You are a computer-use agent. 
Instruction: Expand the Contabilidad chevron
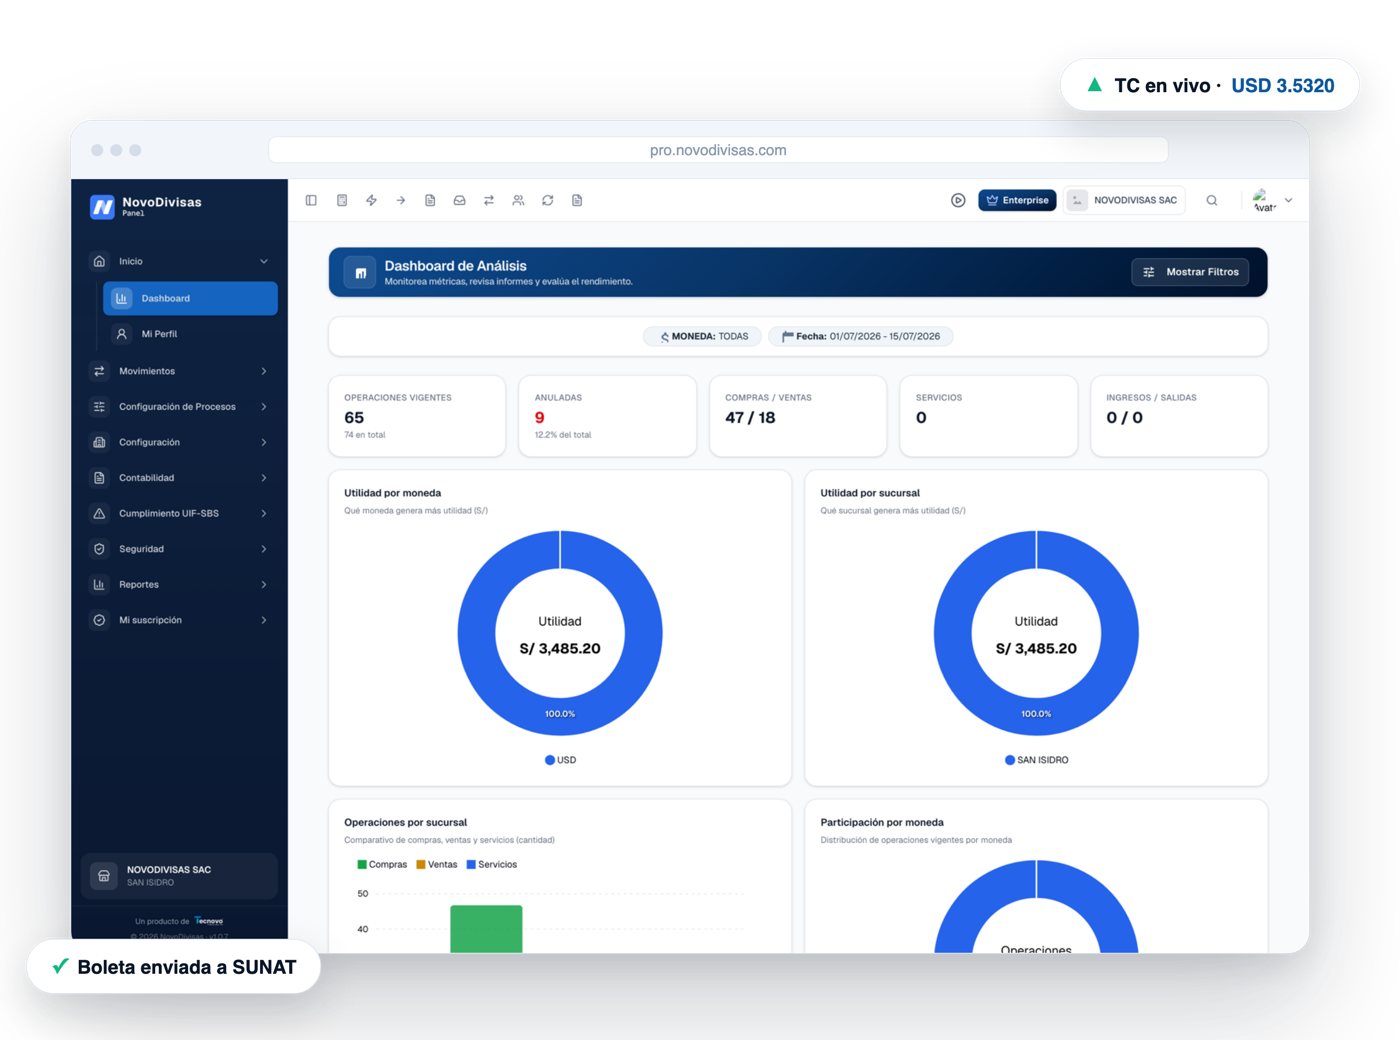click(264, 478)
